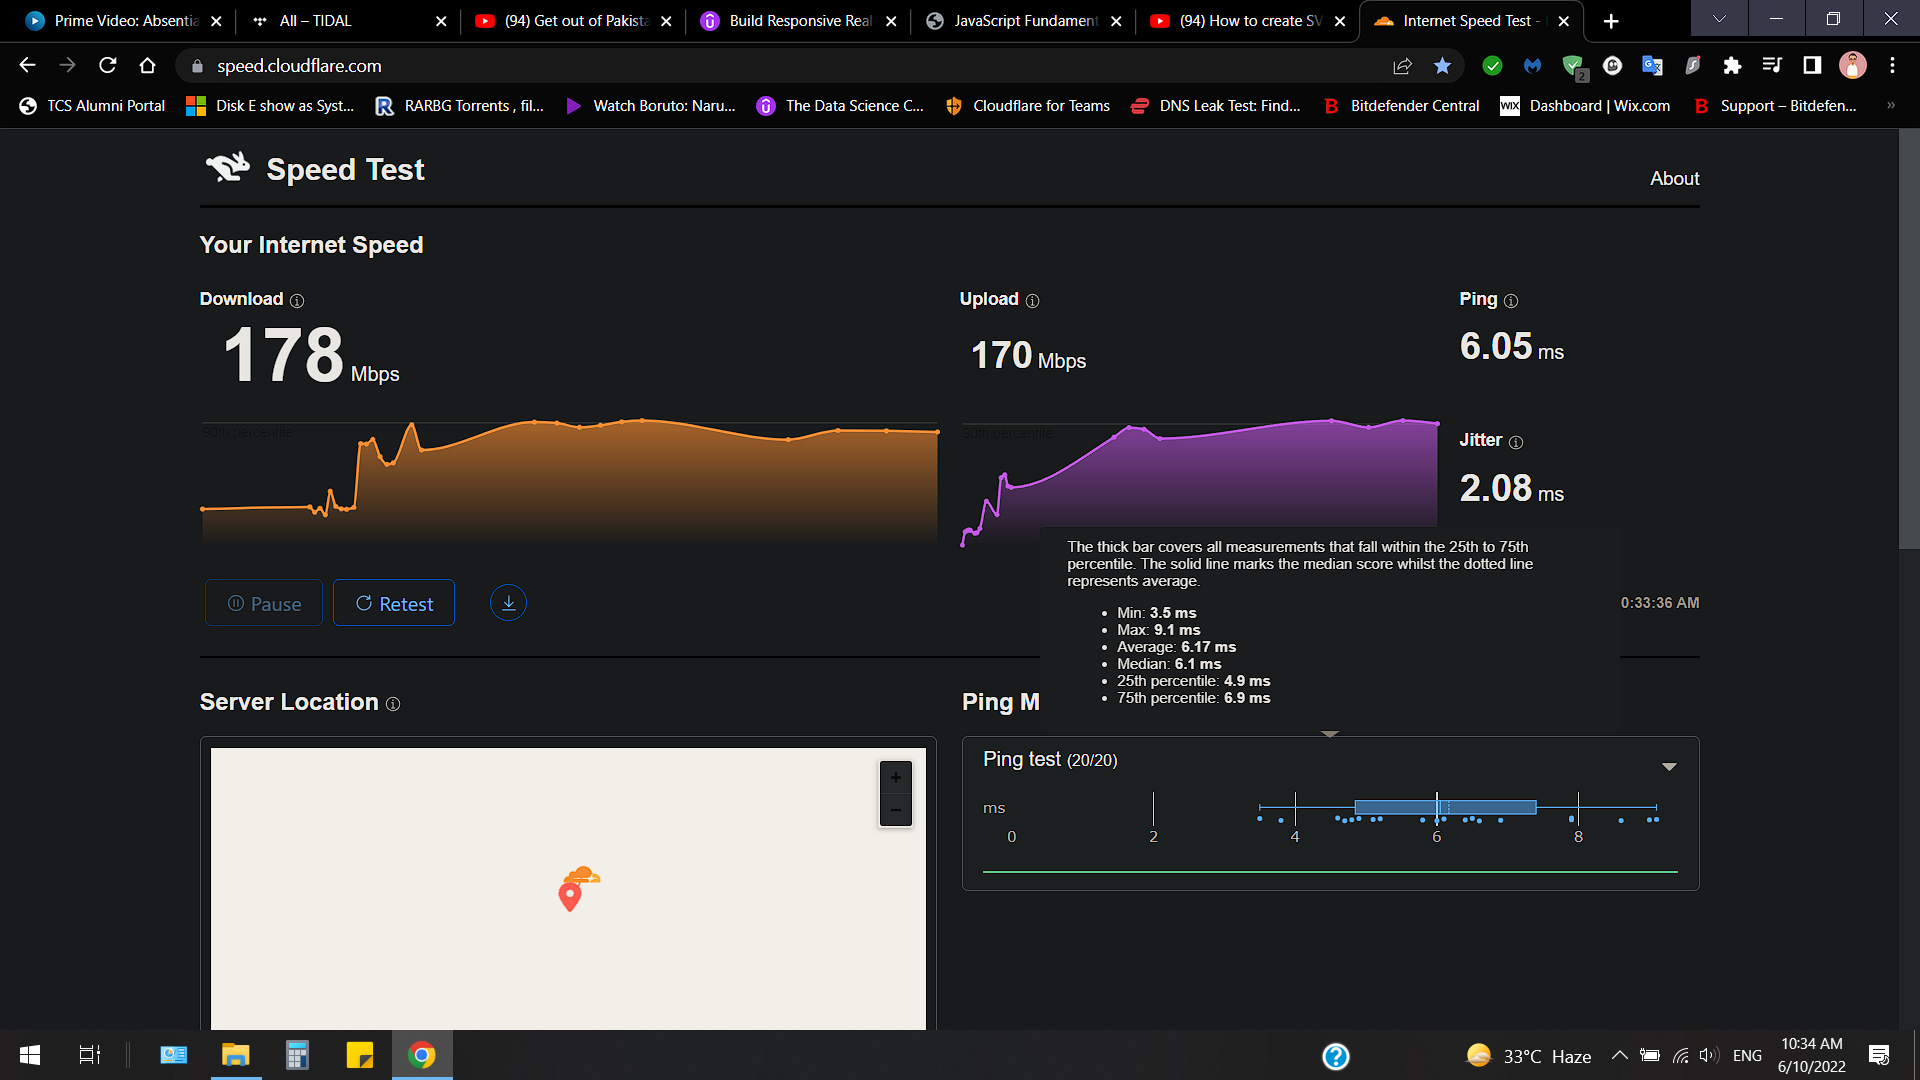Viewport: 1920px width, 1080px height.
Task: Expand the bookmarks bar overflow chevron
Action: point(1890,106)
